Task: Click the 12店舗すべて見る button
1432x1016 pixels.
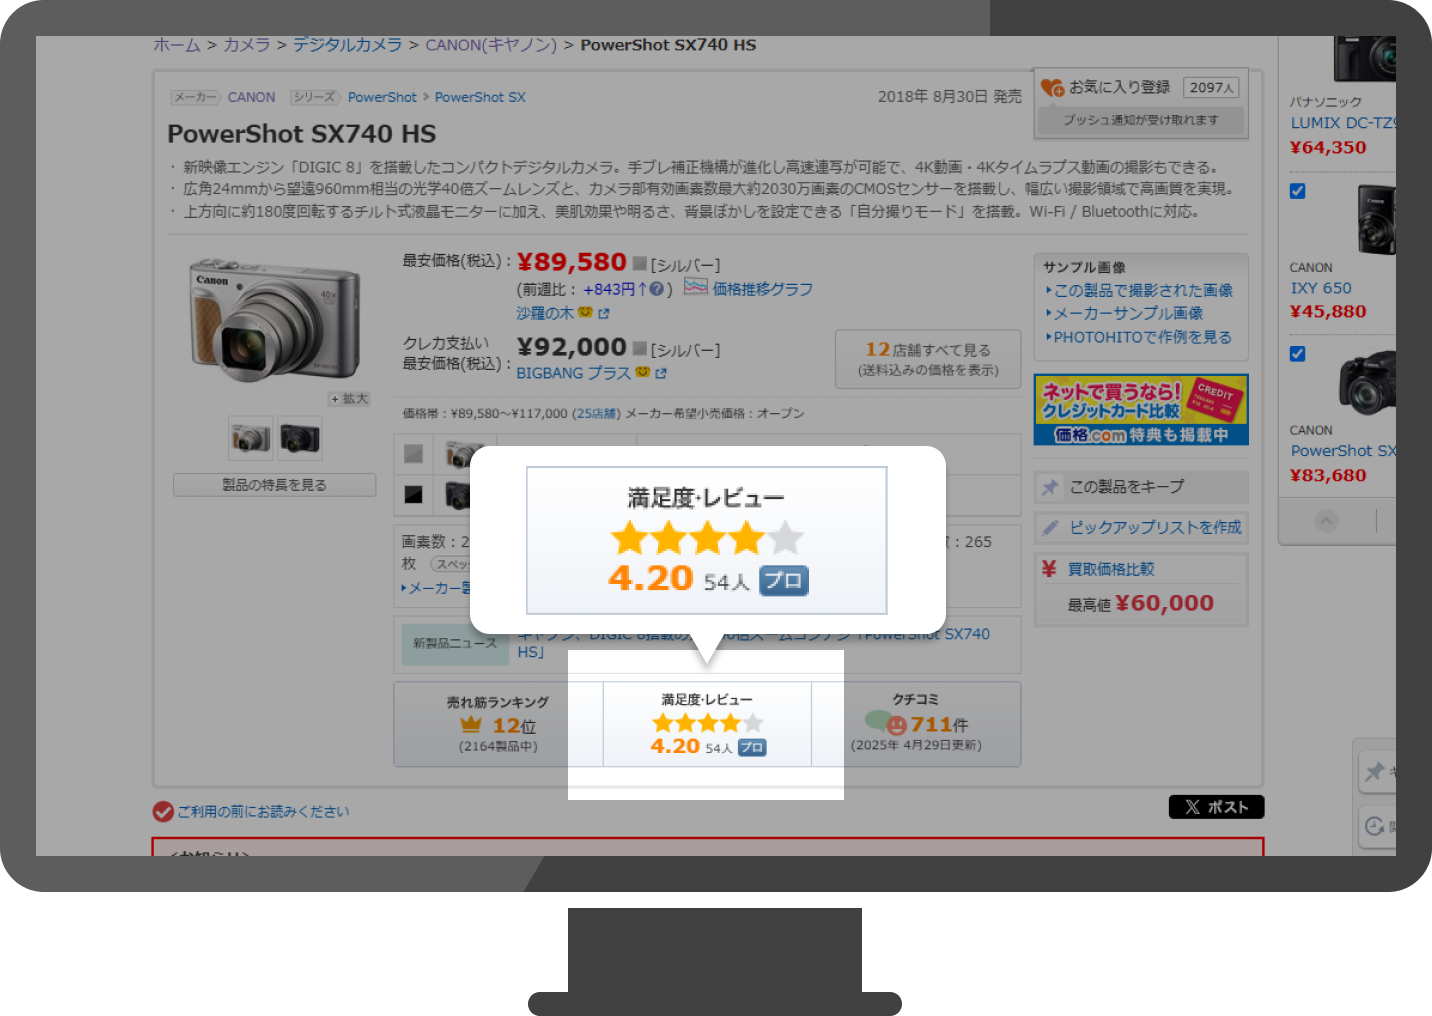Action: tap(928, 359)
